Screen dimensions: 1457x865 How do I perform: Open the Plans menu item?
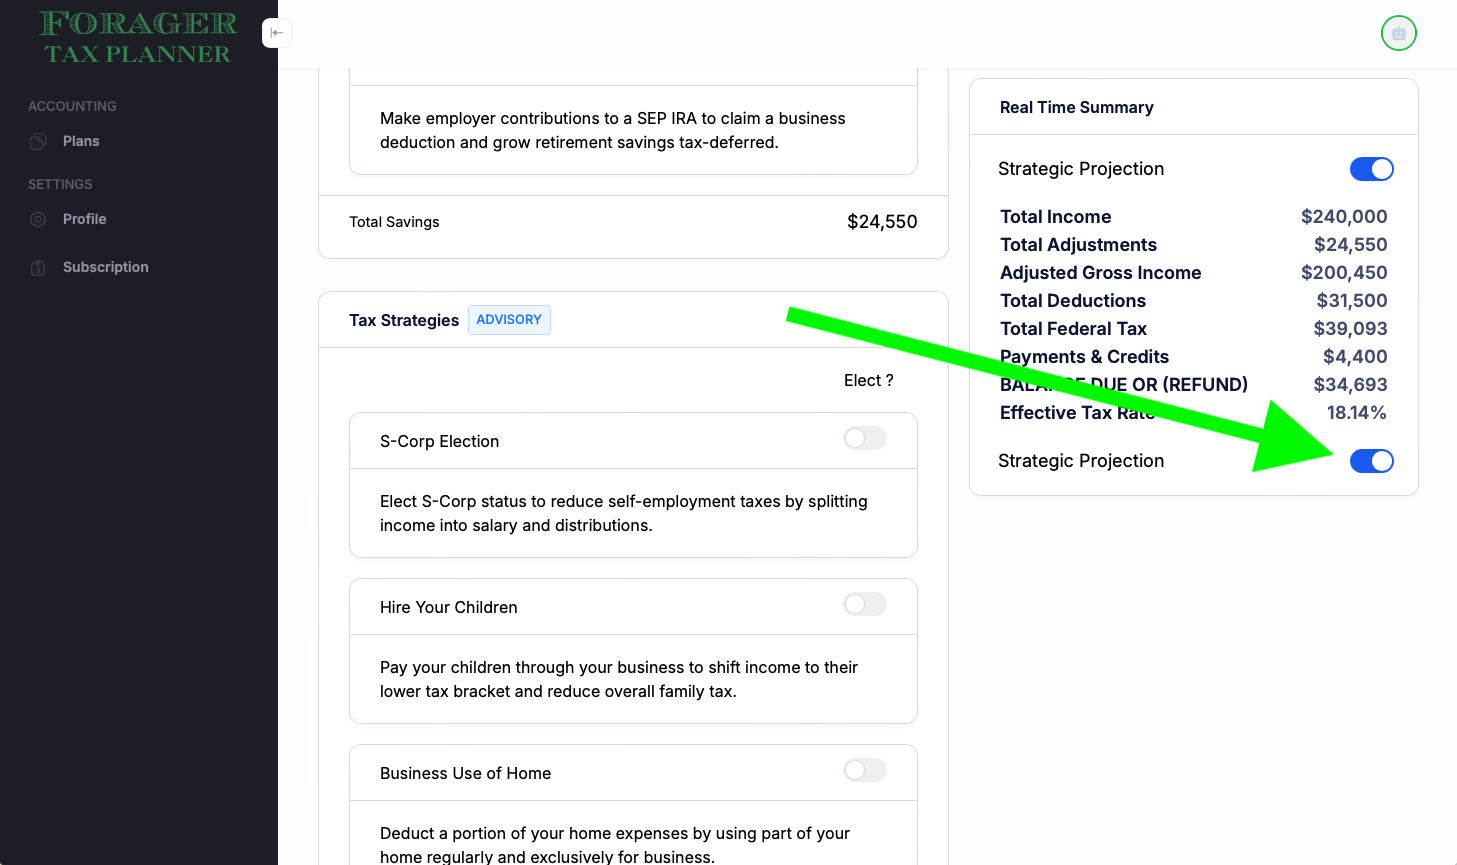tap(81, 141)
